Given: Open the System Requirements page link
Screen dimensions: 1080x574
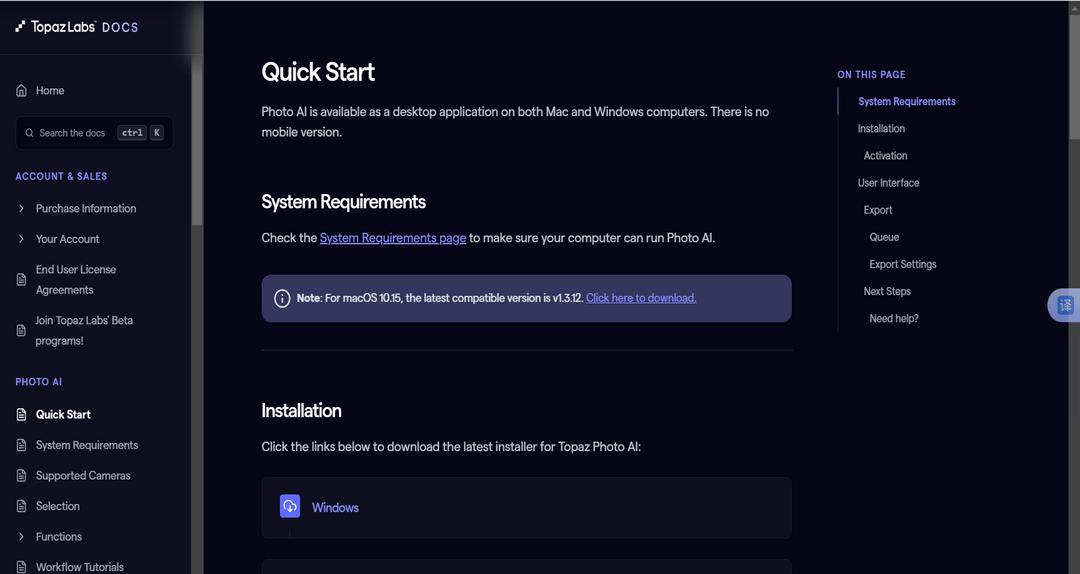Looking at the screenshot, I should (x=393, y=238).
